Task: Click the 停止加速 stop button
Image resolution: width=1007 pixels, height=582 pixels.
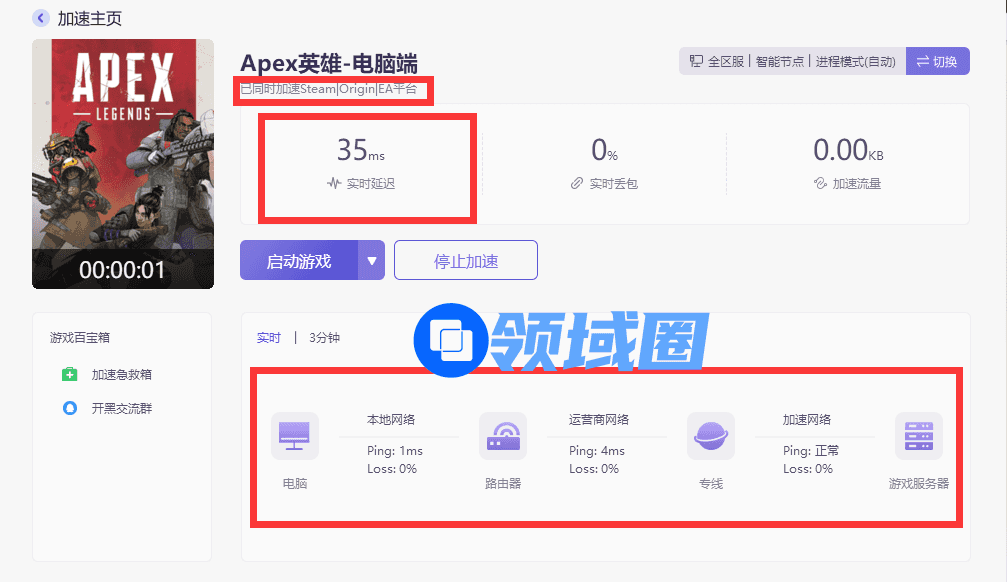Action: coord(466,261)
